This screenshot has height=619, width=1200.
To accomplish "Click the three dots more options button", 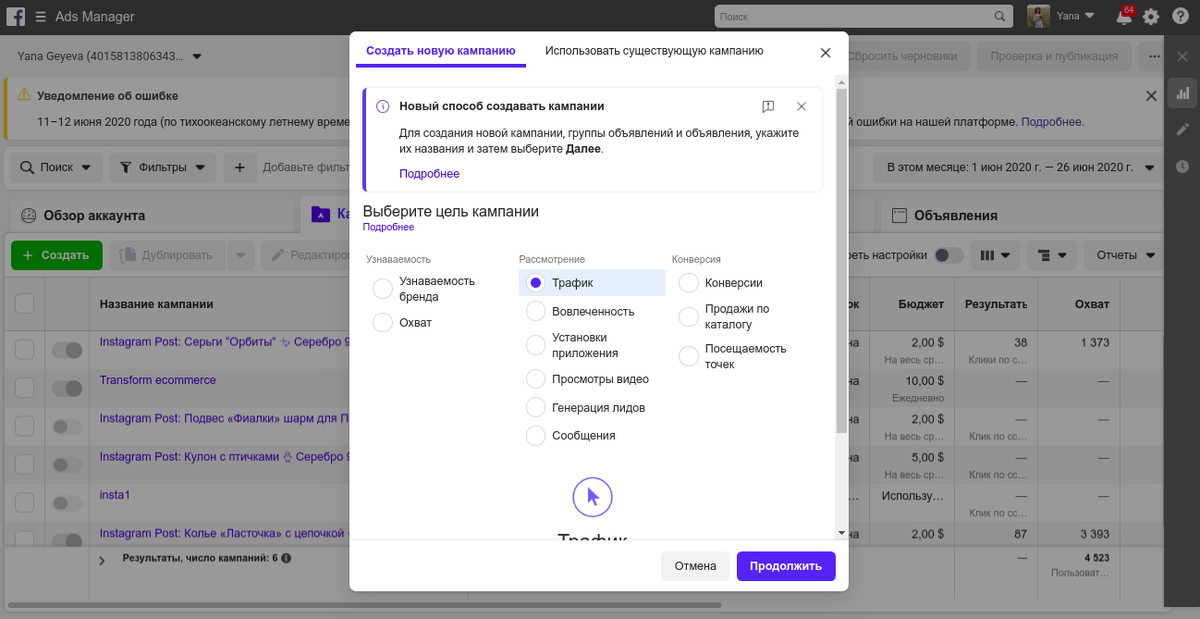I will (x=1155, y=56).
